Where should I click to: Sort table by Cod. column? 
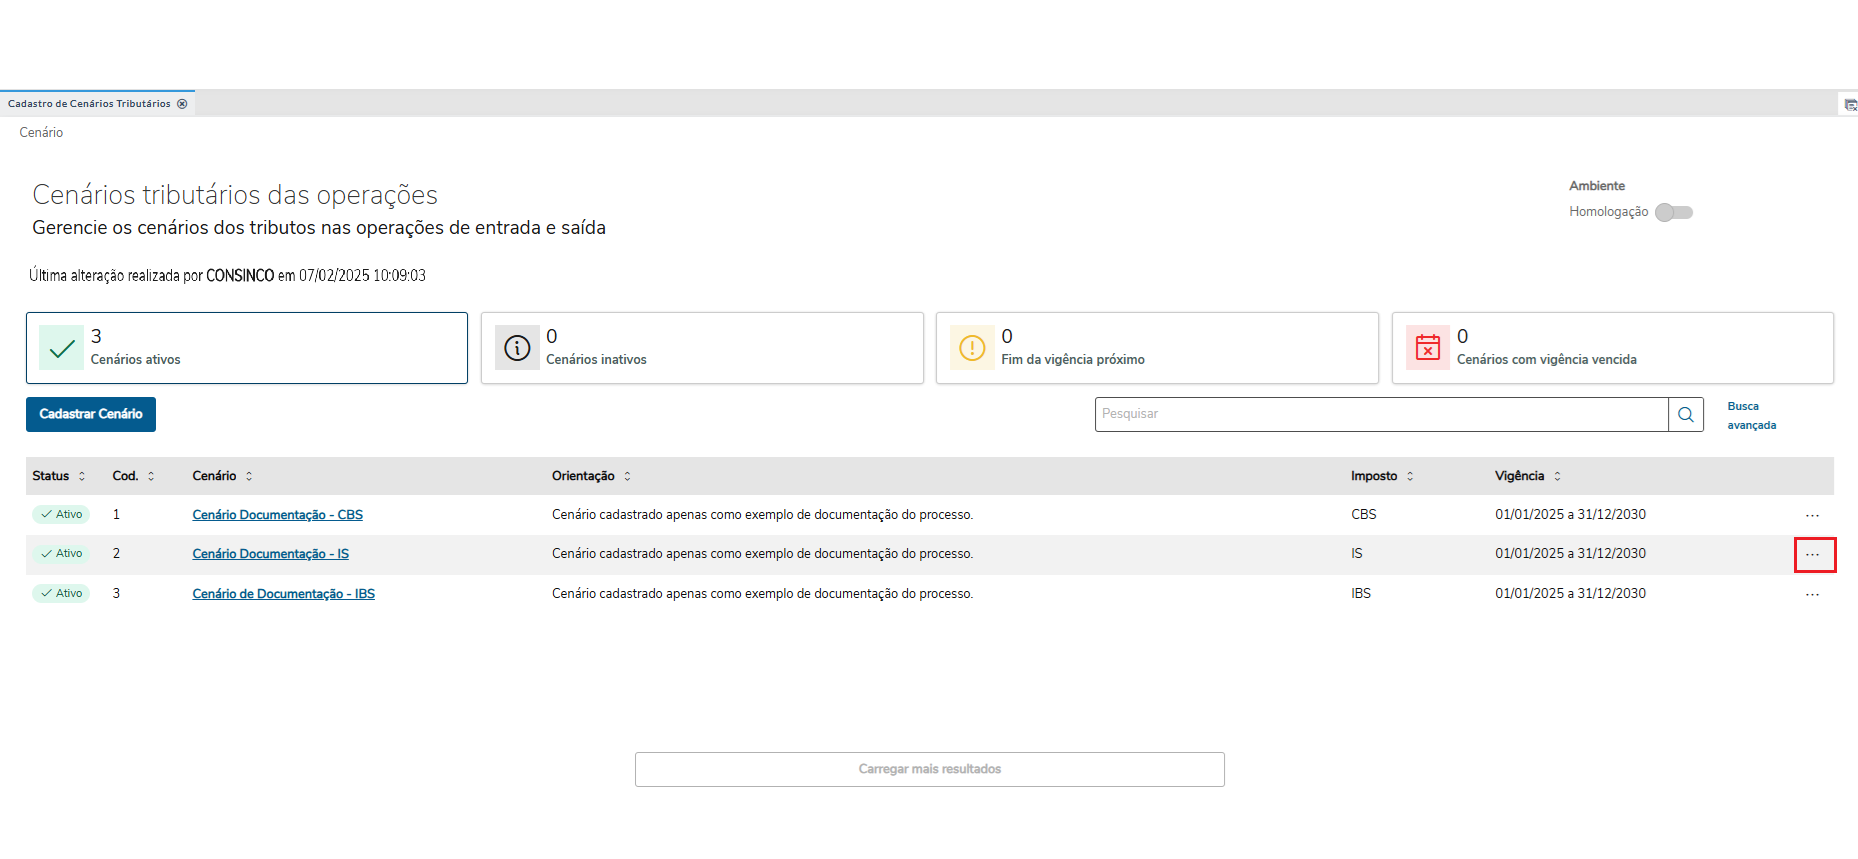click(x=151, y=477)
